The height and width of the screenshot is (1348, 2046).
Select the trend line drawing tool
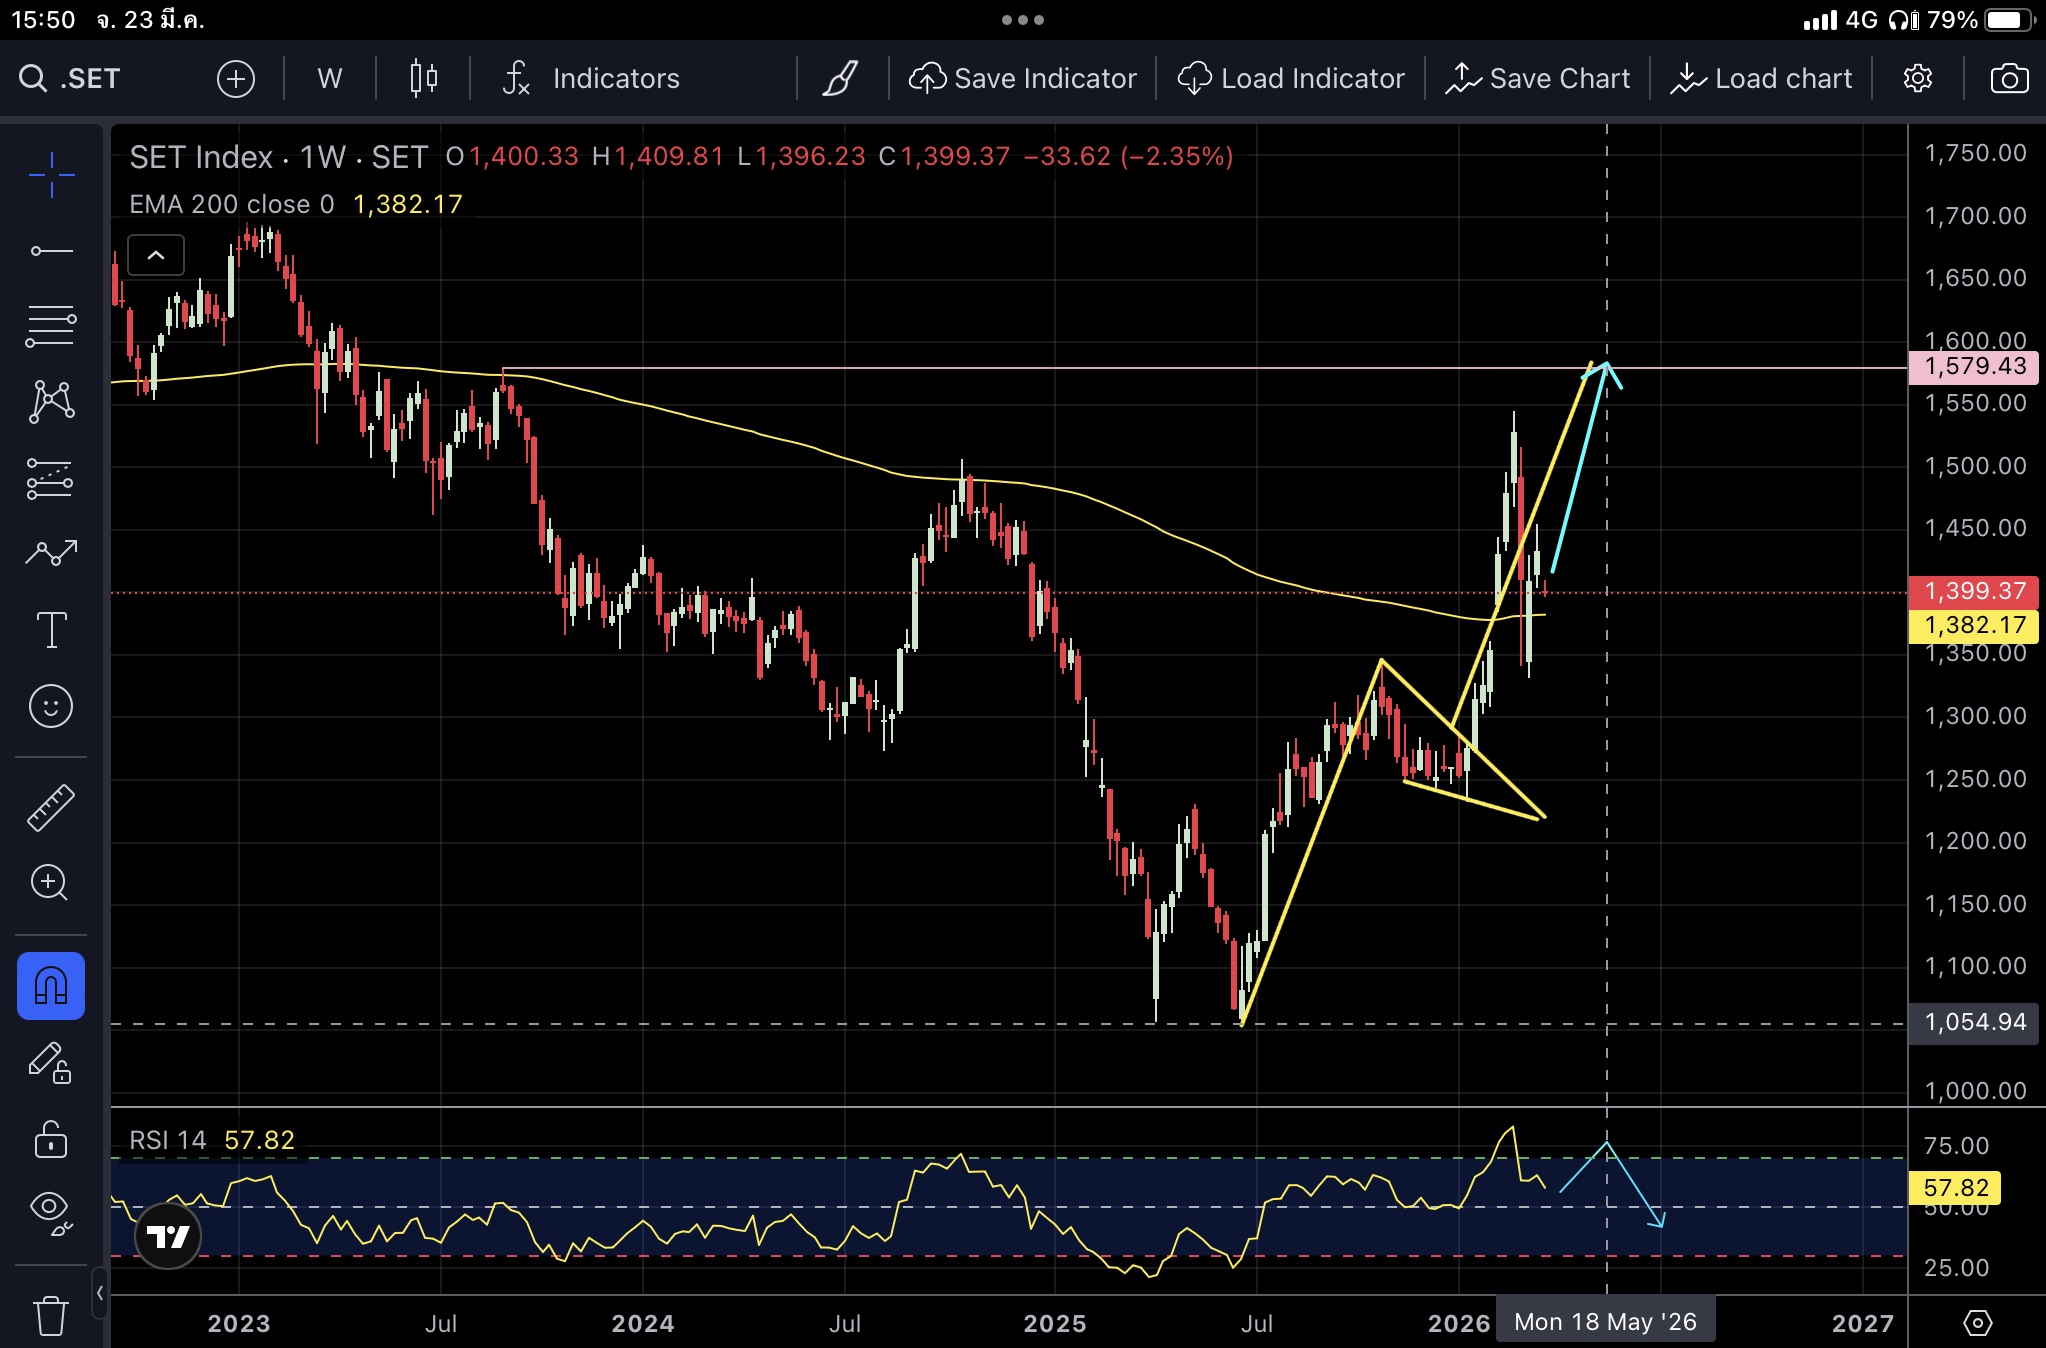point(51,251)
